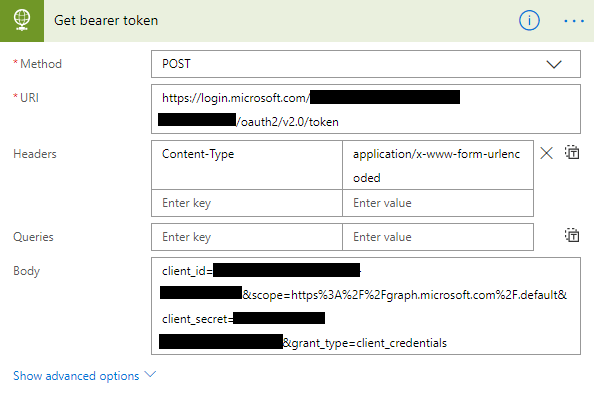Expand the Method dropdown arrow
The image size is (594, 398).
[x=554, y=64]
